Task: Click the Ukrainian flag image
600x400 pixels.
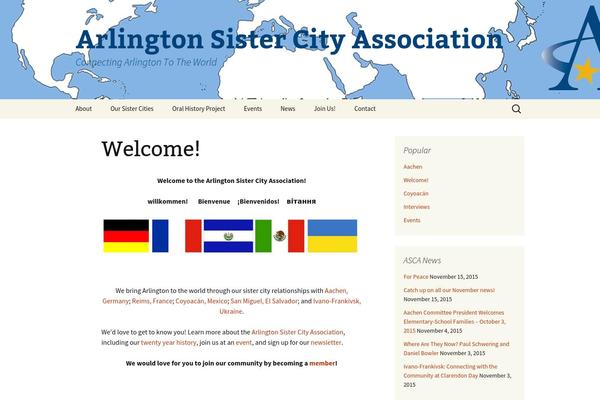Action: click(333, 236)
